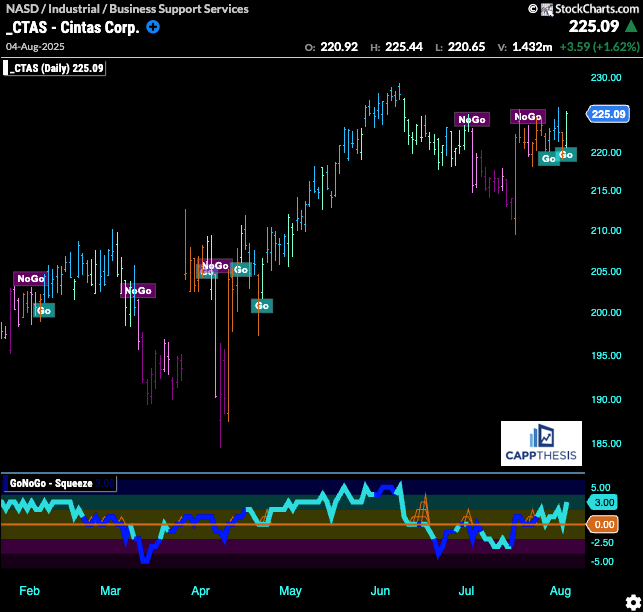The image size is (643, 612).
Task: Click the -2.50 oscillator axis label
Action: pyautogui.click(x=602, y=542)
